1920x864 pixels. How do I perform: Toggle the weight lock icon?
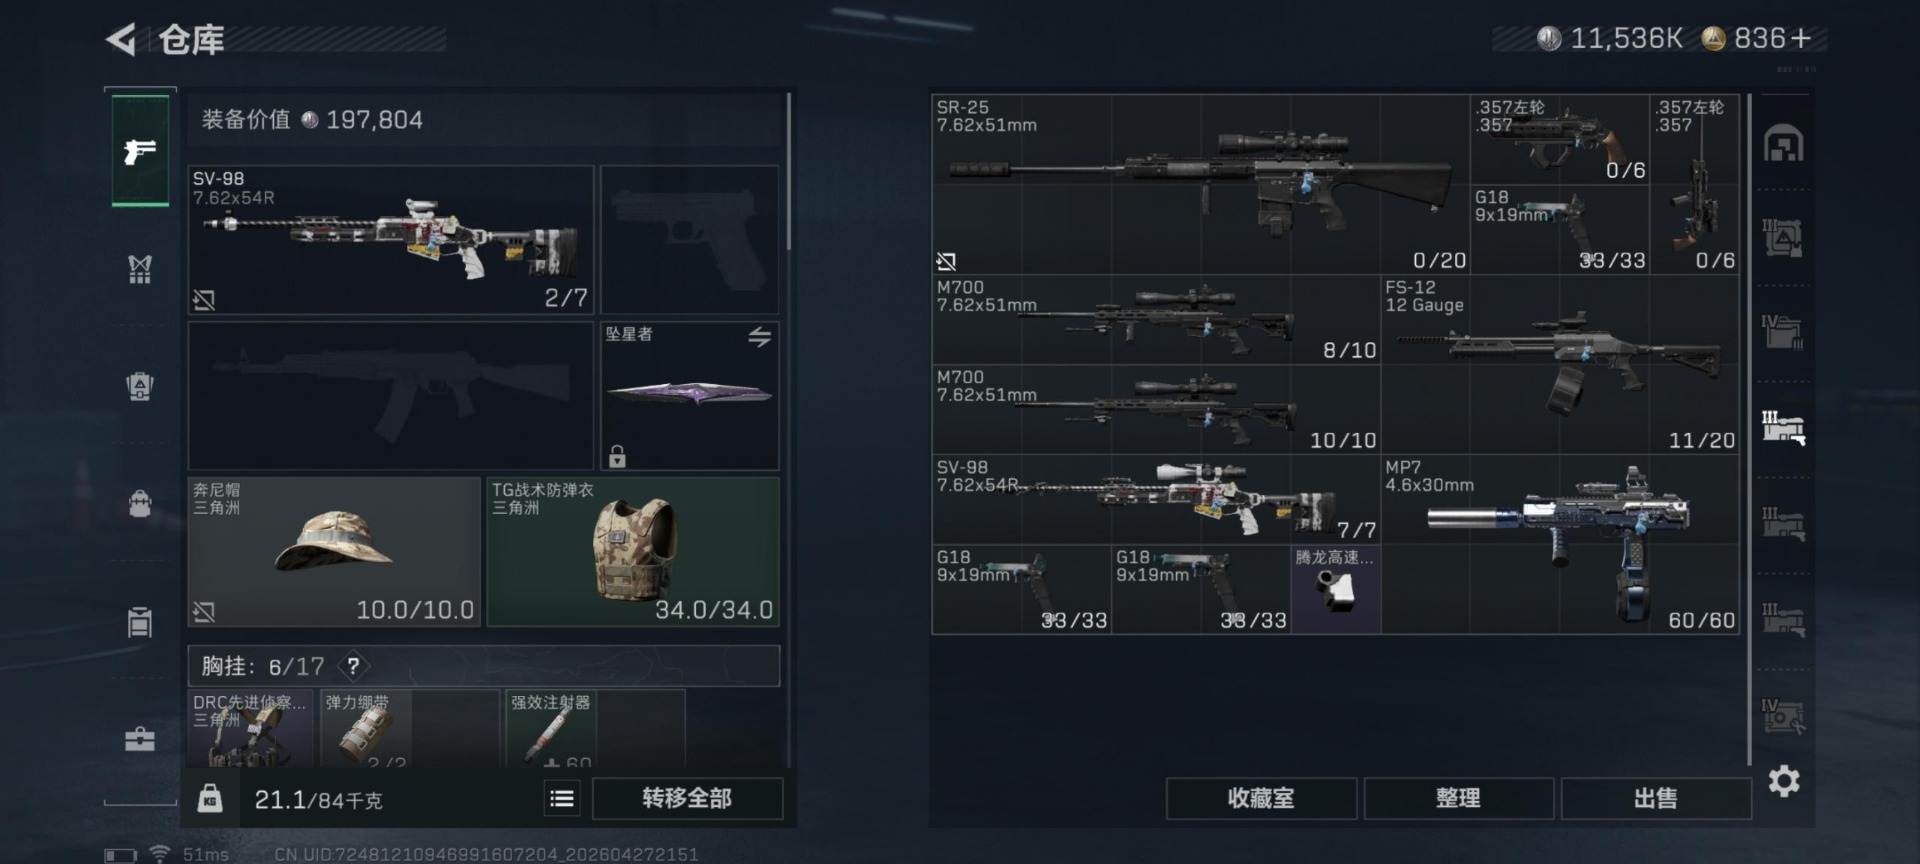click(210, 798)
